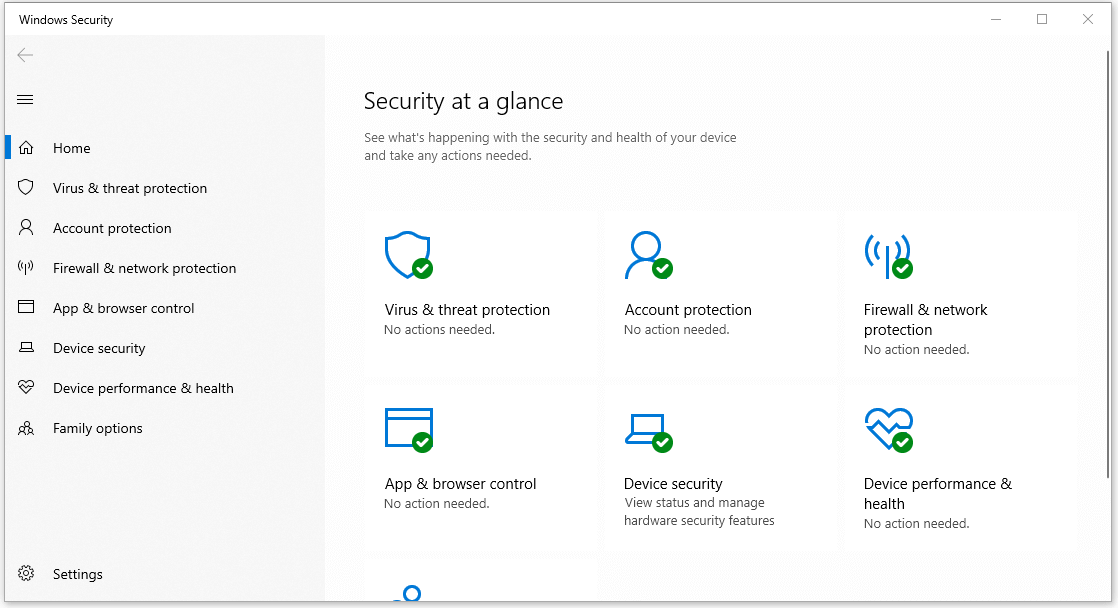Open the Device security tile title
The height and width of the screenshot is (608, 1118).
673,483
